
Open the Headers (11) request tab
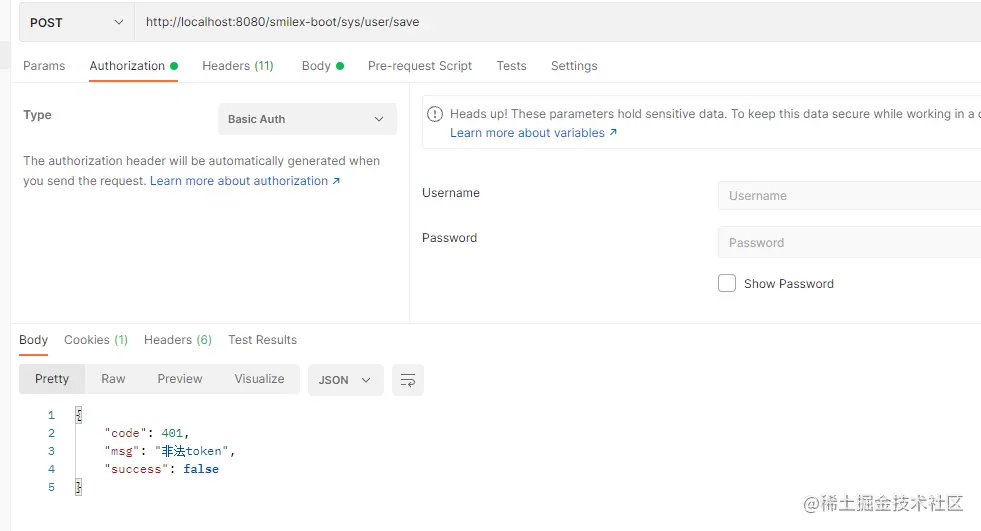click(x=237, y=66)
